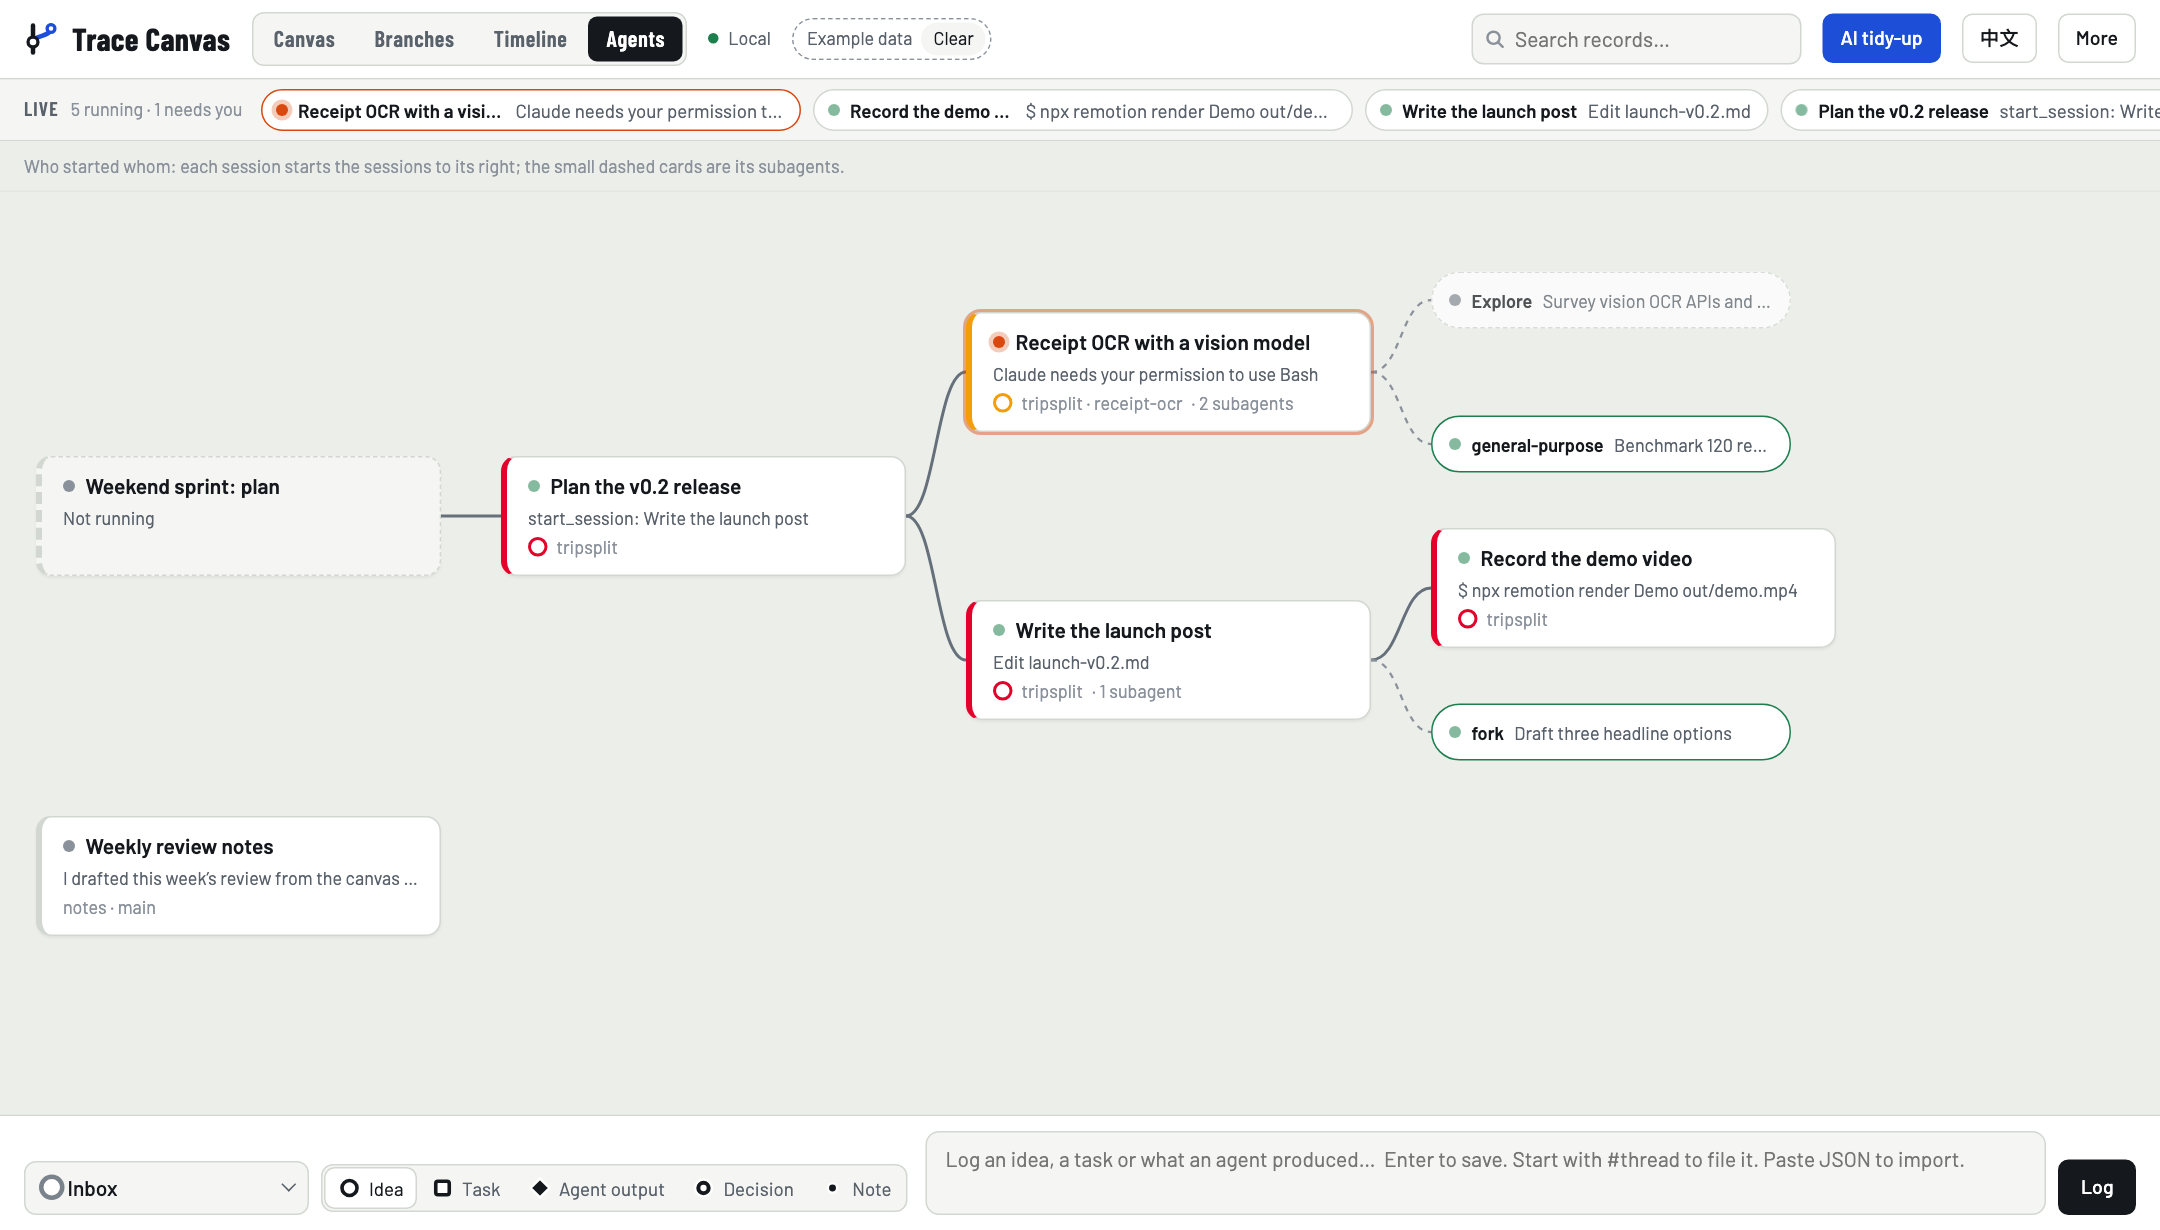Viewport: 2160px width, 1230px height.
Task: Open the live Record the demo pill
Action: coord(1082,110)
